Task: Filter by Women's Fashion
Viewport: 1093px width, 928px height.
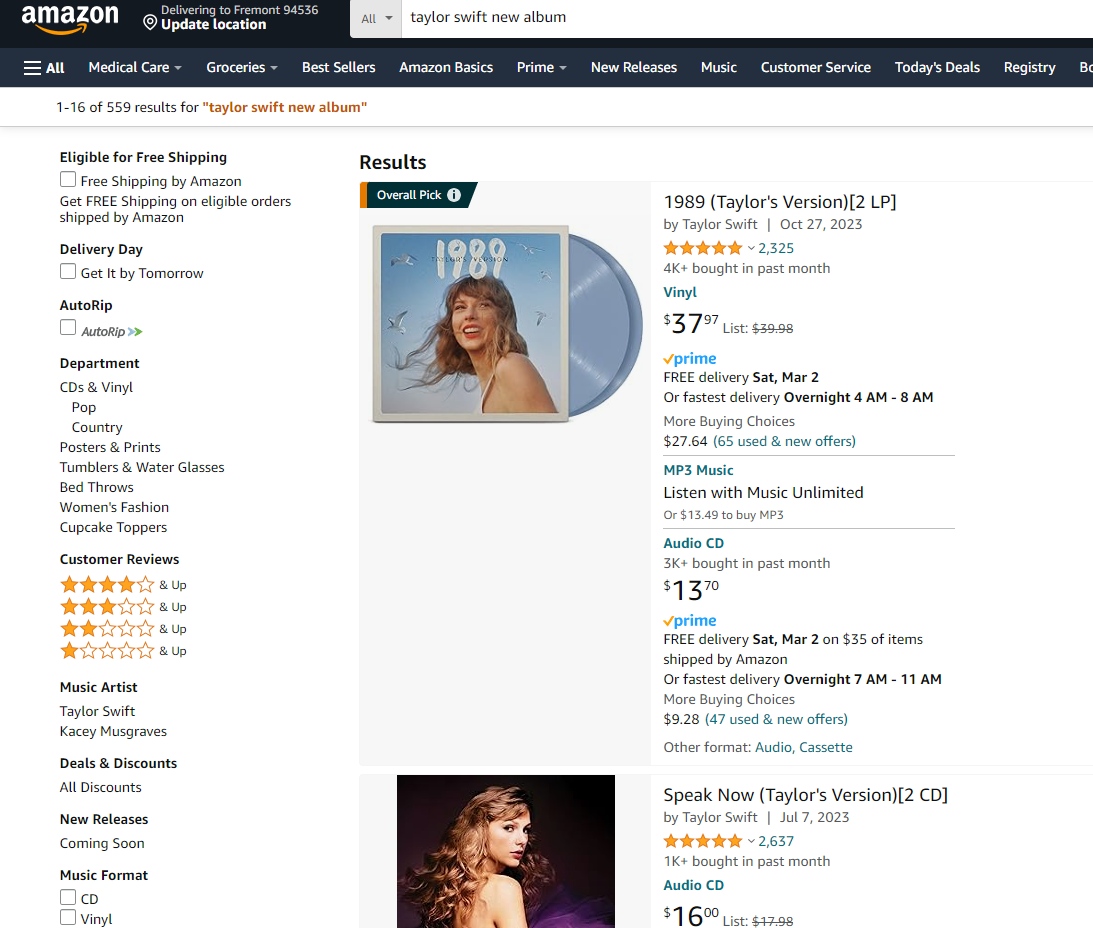Action: tap(114, 508)
